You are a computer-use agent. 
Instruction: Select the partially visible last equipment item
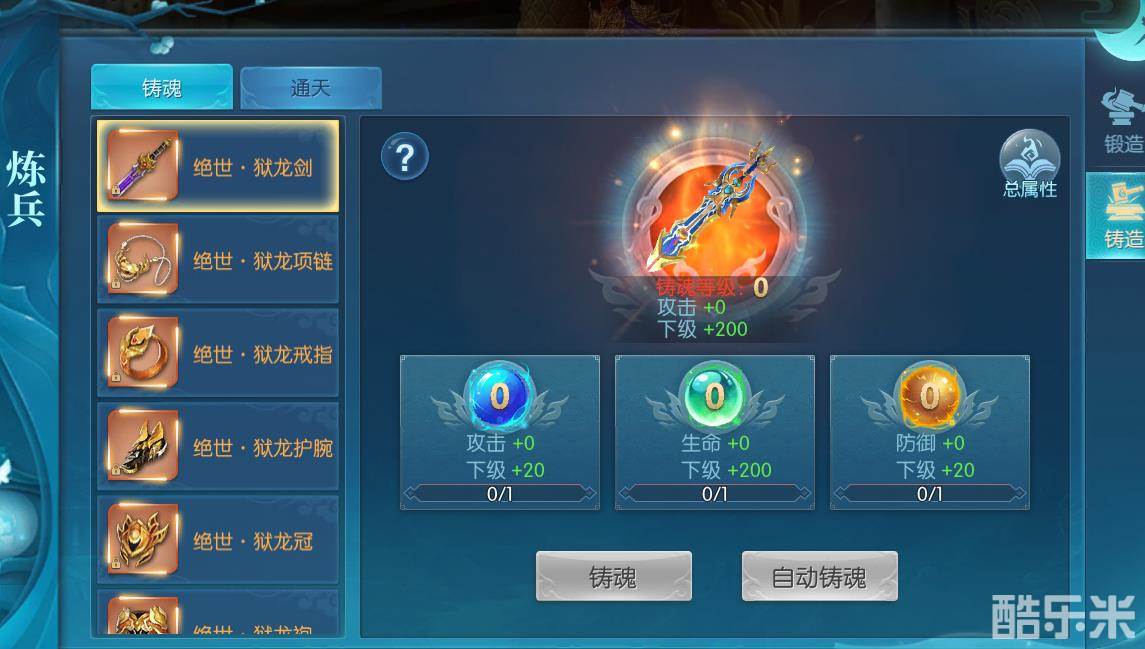coord(218,612)
